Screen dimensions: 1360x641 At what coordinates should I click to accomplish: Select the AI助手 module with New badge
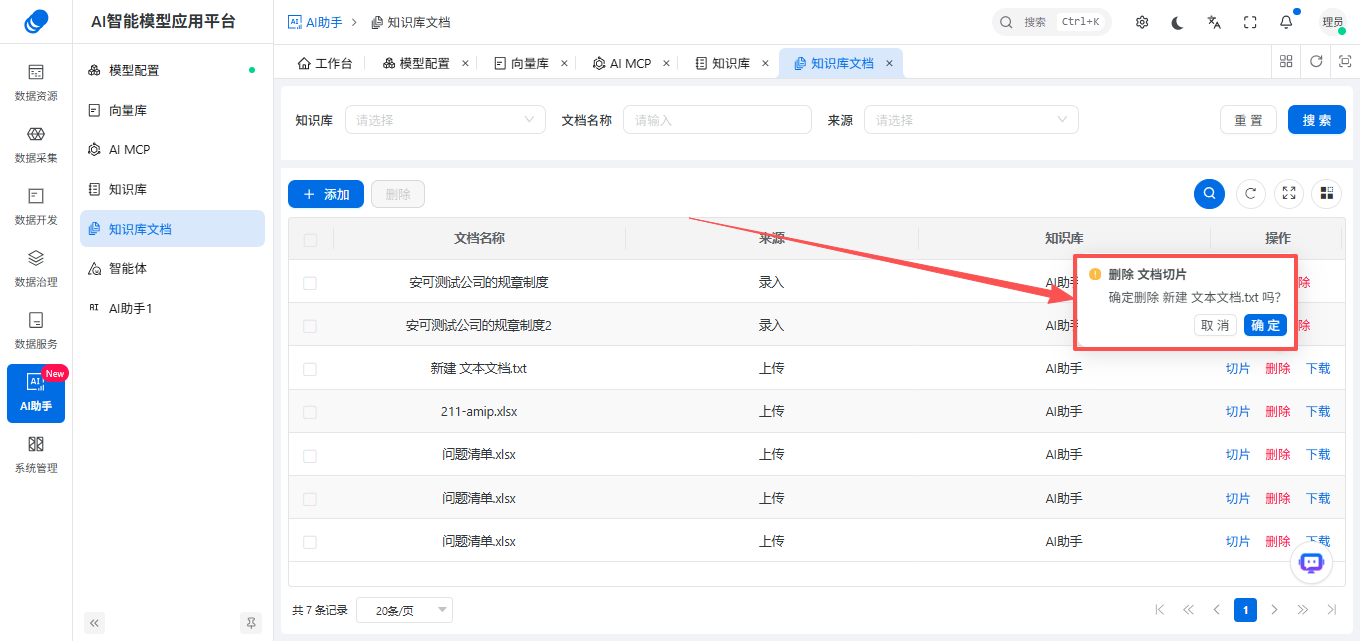click(x=36, y=393)
